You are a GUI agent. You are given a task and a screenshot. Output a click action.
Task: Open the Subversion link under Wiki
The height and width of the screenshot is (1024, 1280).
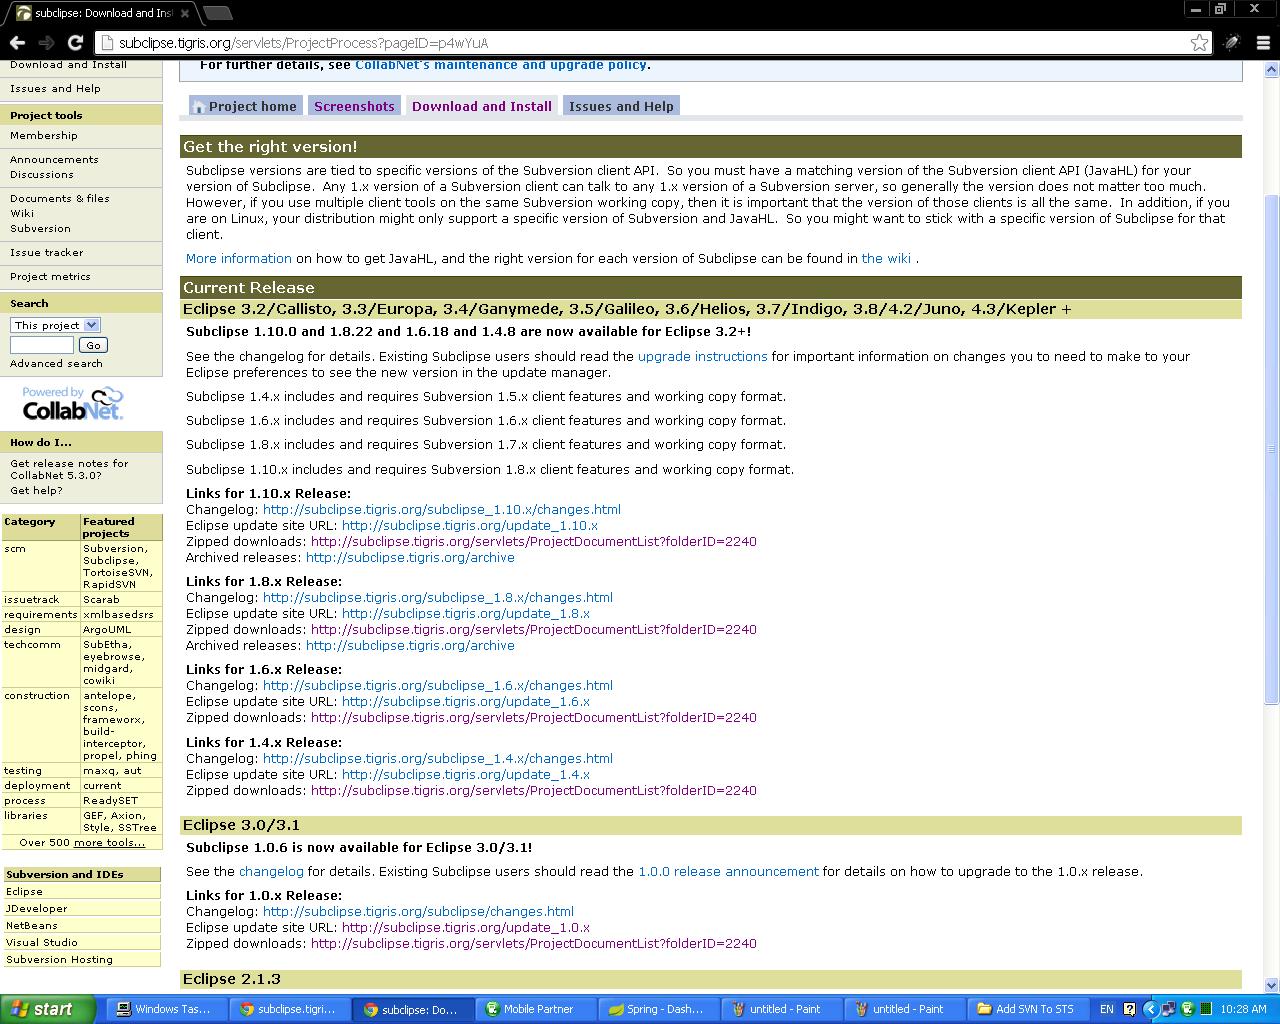40,228
